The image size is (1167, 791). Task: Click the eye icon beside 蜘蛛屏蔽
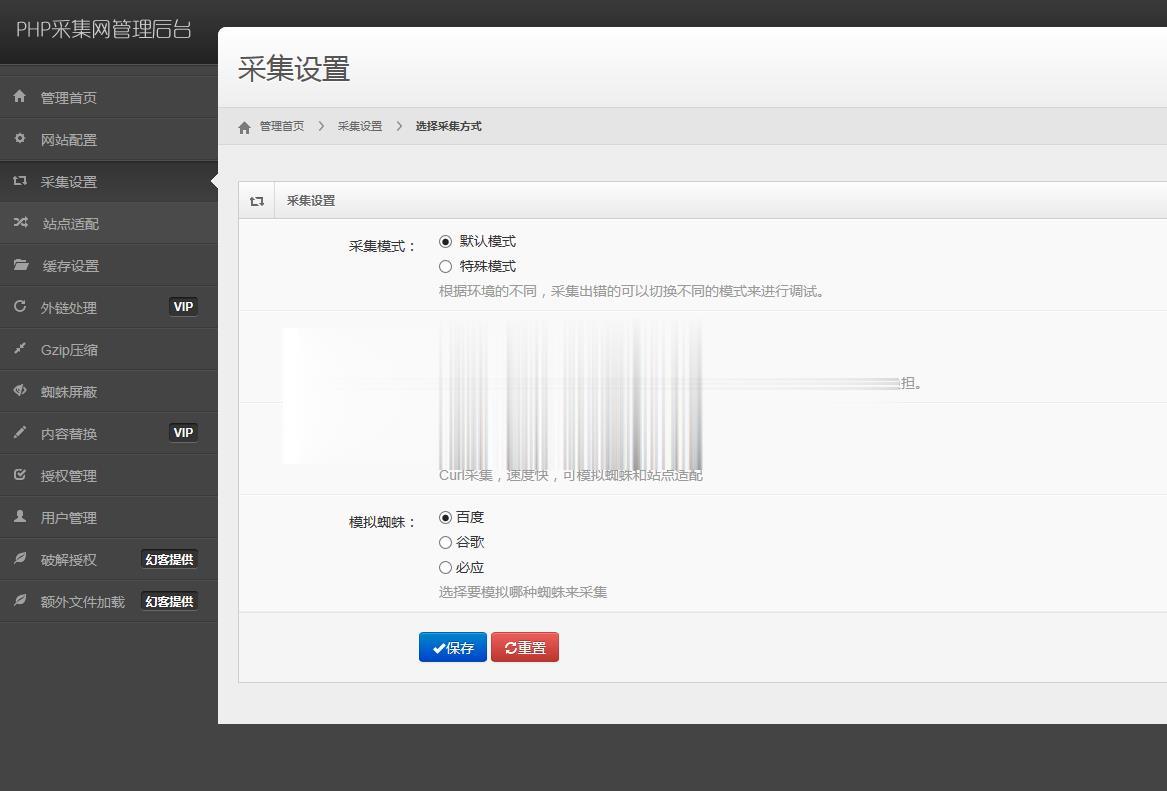pyautogui.click(x=20, y=390)
